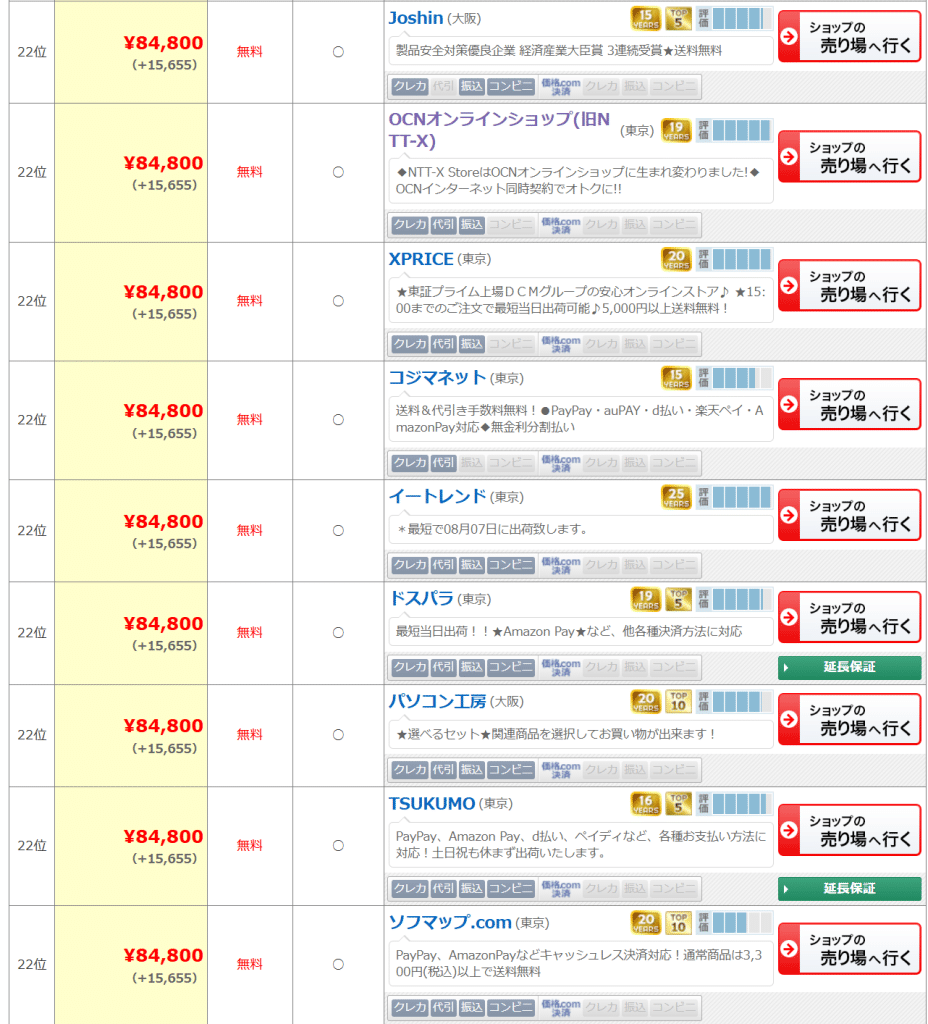928x1024 pixels.
Task: Click the 代引 icon in コジマネット's row
Action: pos(443,463)
